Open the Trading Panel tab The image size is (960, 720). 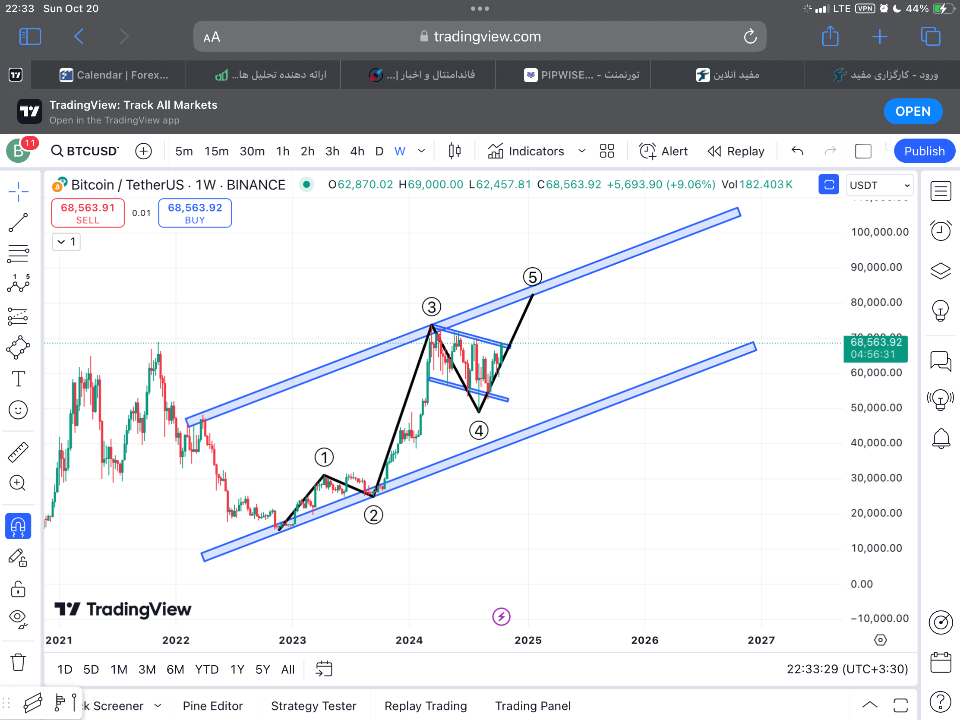click(533, 706)
